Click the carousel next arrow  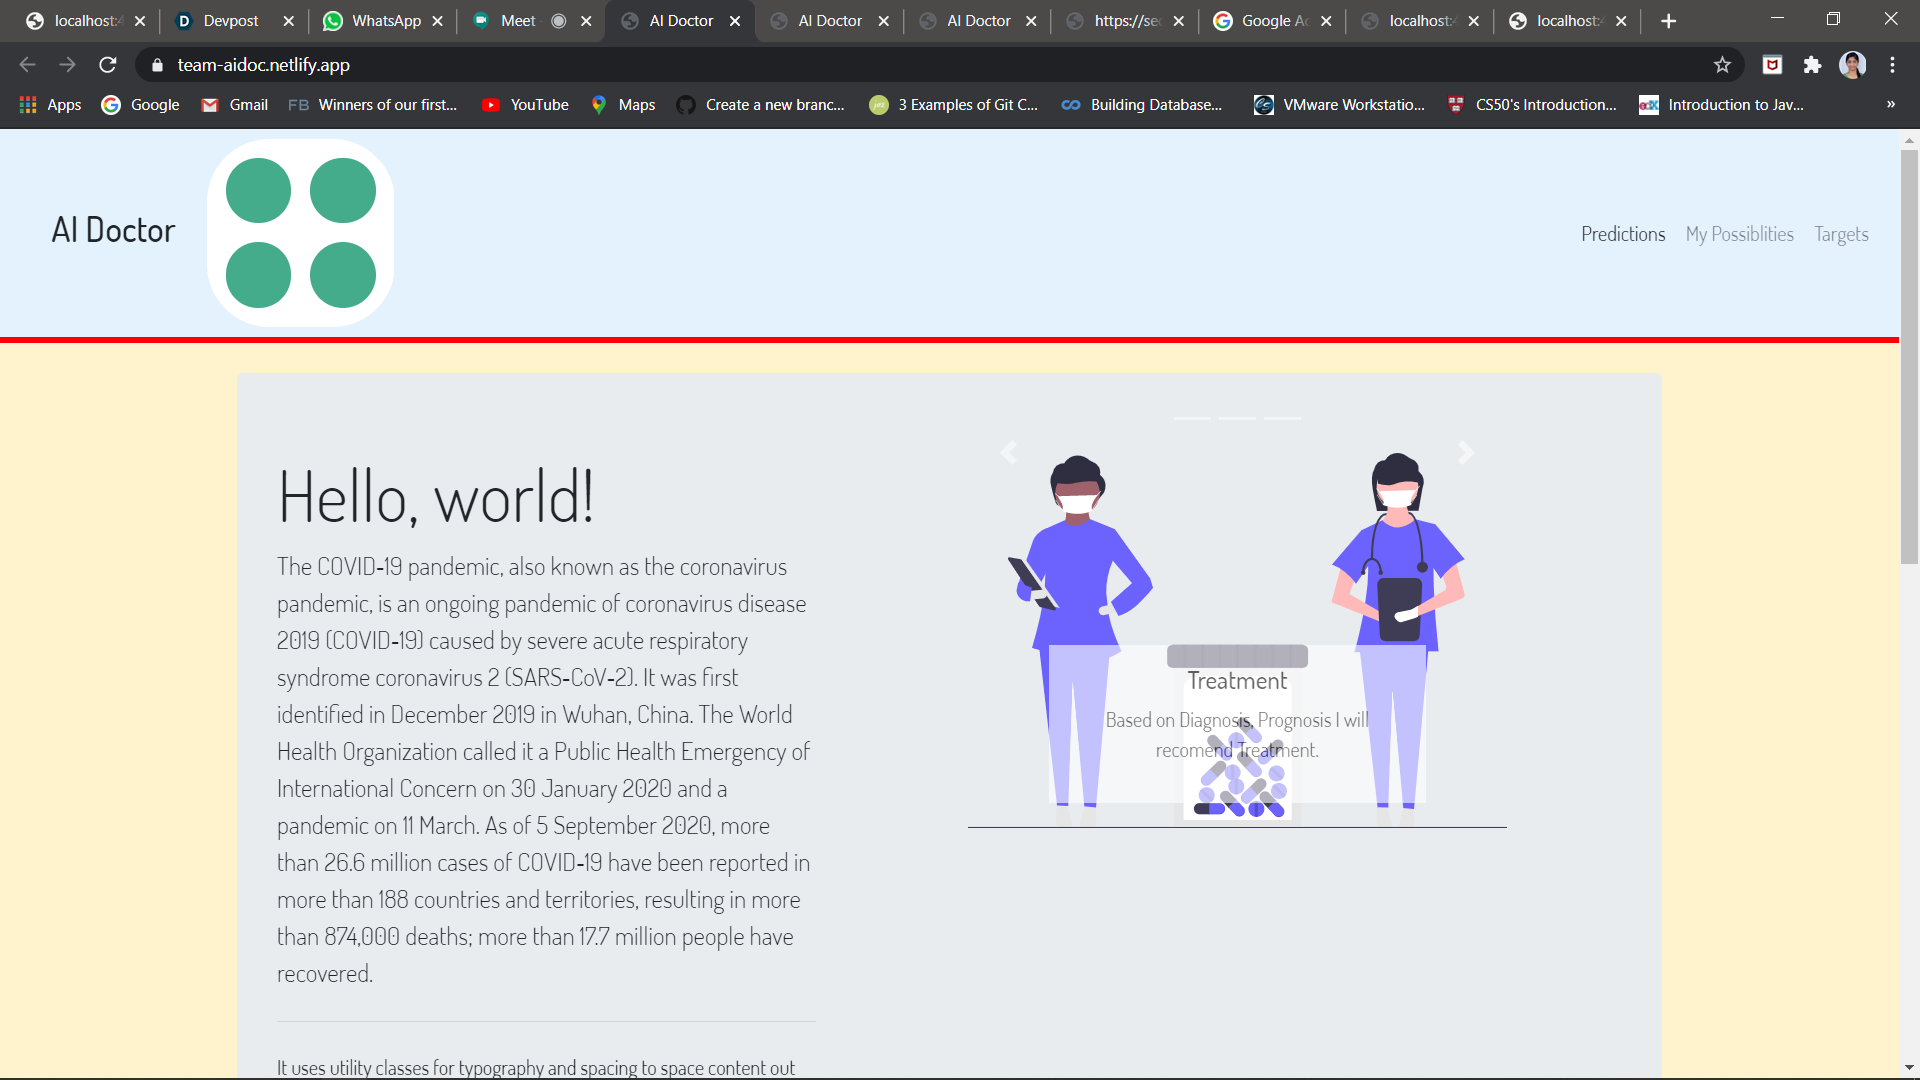point(1466,453)
